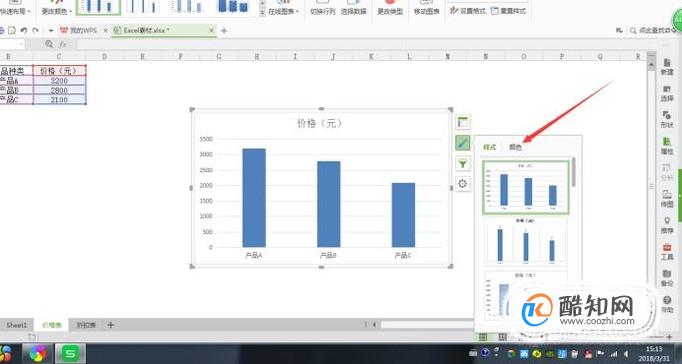The width and height of the screenshot is (682, 364).
Task: Click the undo arrow in quick toolbar
Action: coord(24,30)
